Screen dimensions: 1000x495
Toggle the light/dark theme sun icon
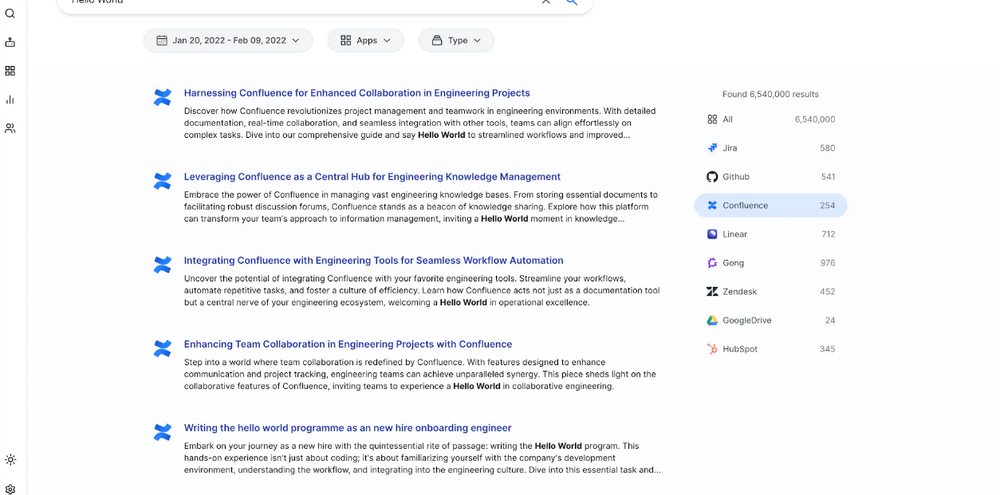pyautogui.click(x=10, y=460)
